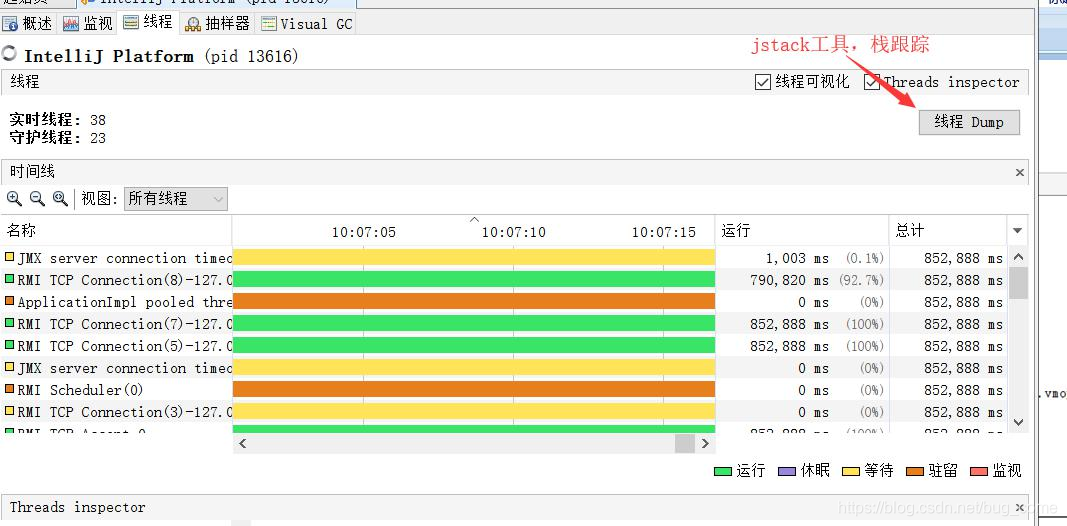Select RMI TCP Connection(5) thread row
This screenshot has height=526, width=1067.
pyautogui.click(x=504, y=346)
